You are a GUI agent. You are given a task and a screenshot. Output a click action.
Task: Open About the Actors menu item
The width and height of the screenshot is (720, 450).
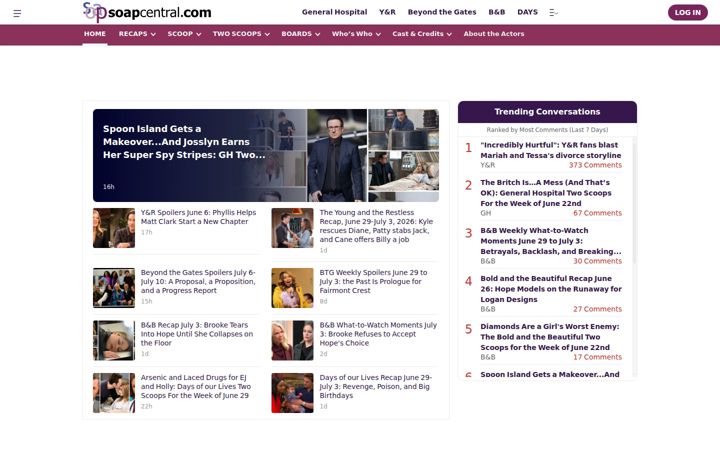pos(494,34)
